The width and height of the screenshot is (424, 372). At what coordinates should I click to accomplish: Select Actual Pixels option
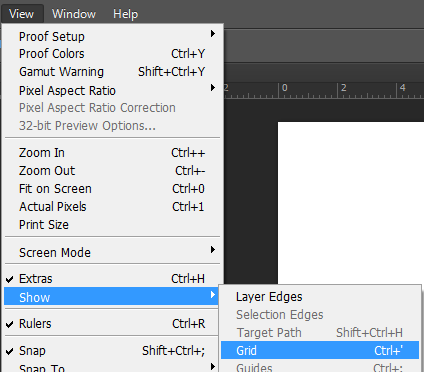(x=112, y=207)
